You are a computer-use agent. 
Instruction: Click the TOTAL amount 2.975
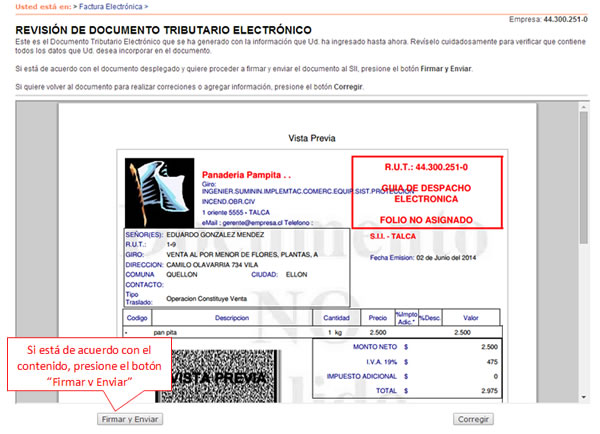coord(489,391)
